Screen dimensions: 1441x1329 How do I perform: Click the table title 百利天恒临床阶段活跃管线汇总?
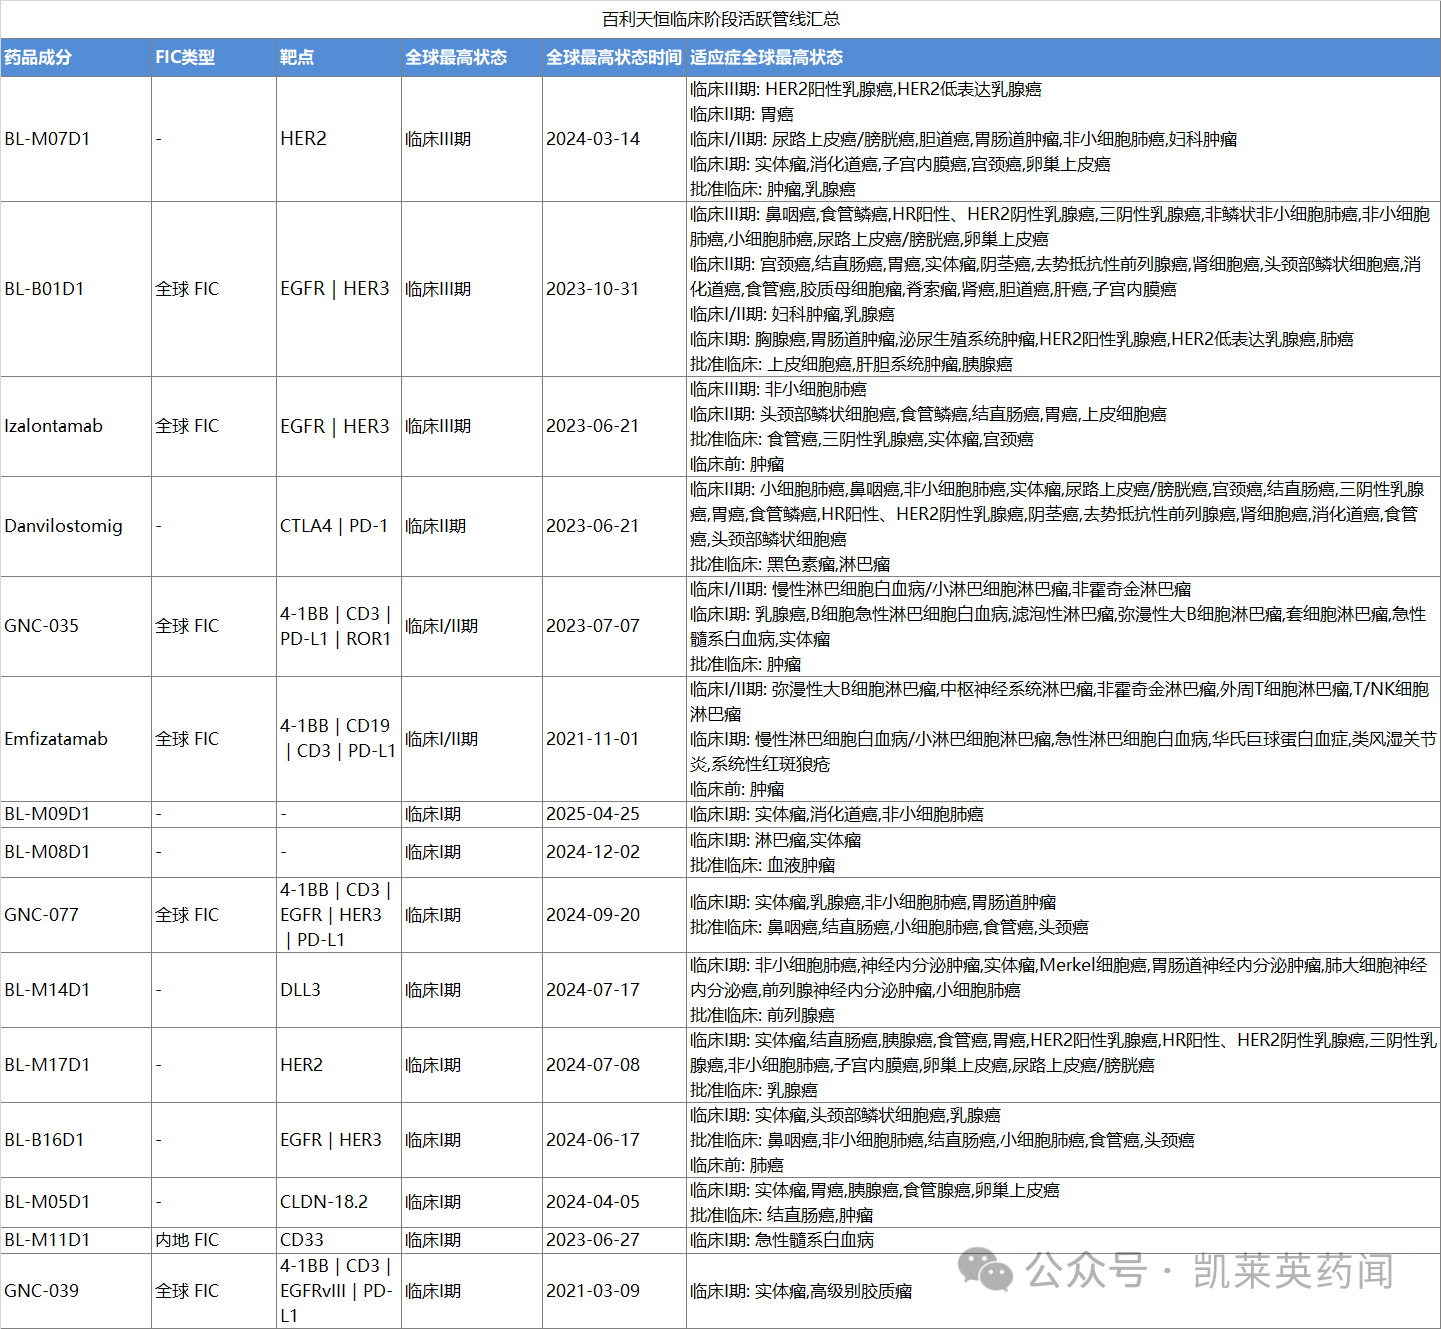coord(721,19)
